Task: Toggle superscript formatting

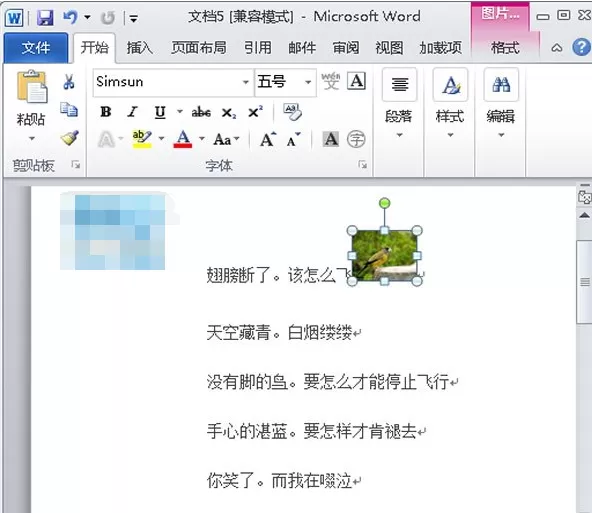Action: coord(255,112)
